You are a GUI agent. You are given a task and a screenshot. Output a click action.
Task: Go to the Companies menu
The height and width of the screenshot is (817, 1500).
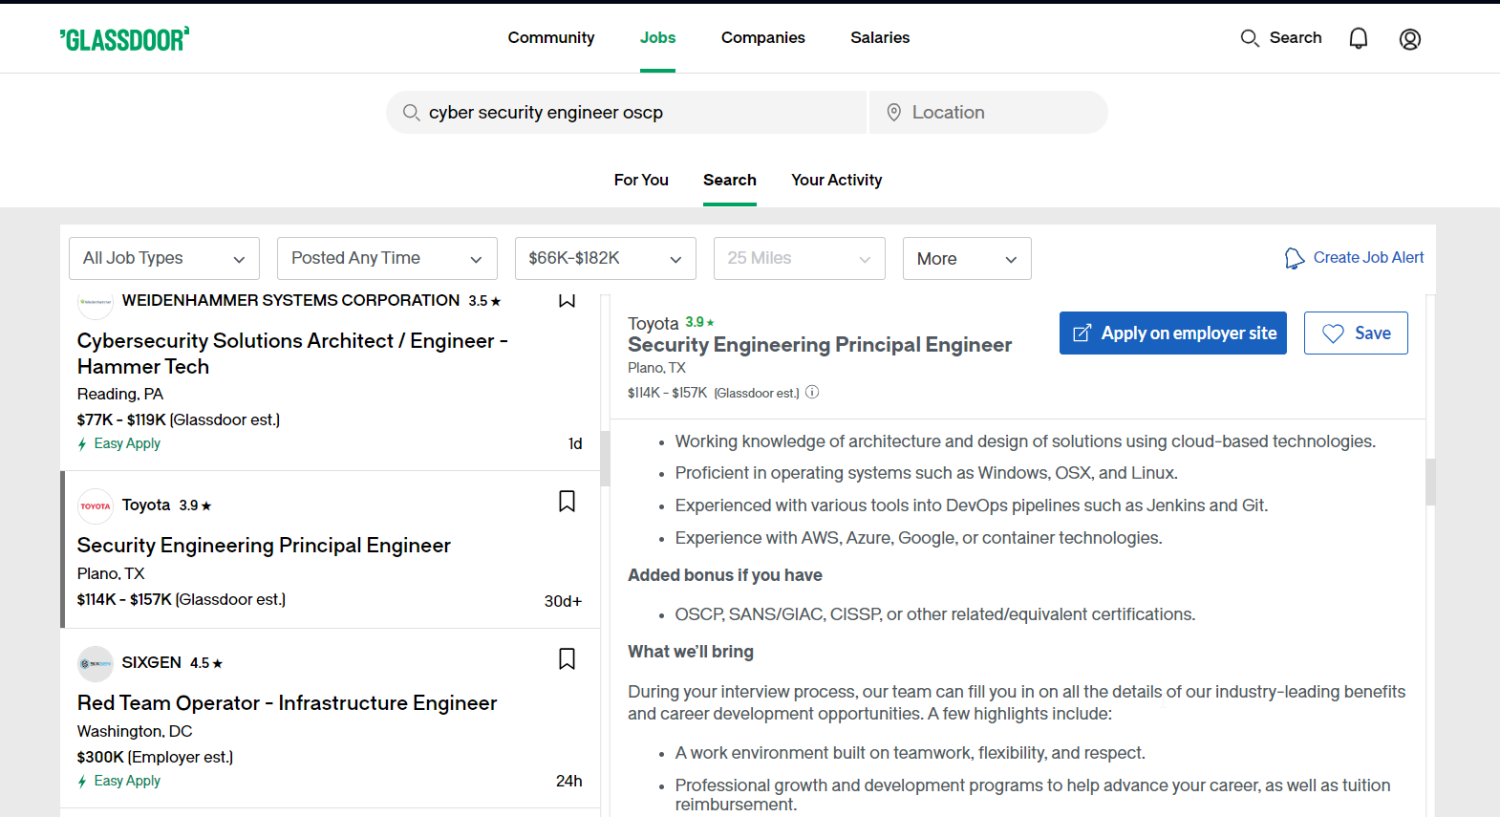763,38
